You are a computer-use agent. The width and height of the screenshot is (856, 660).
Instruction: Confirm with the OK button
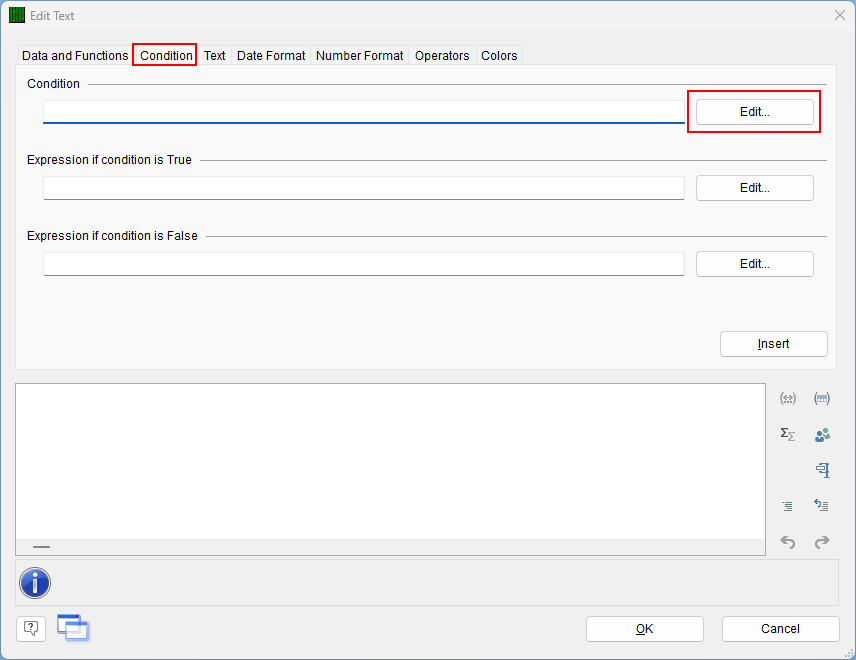(x=644, y=629)
